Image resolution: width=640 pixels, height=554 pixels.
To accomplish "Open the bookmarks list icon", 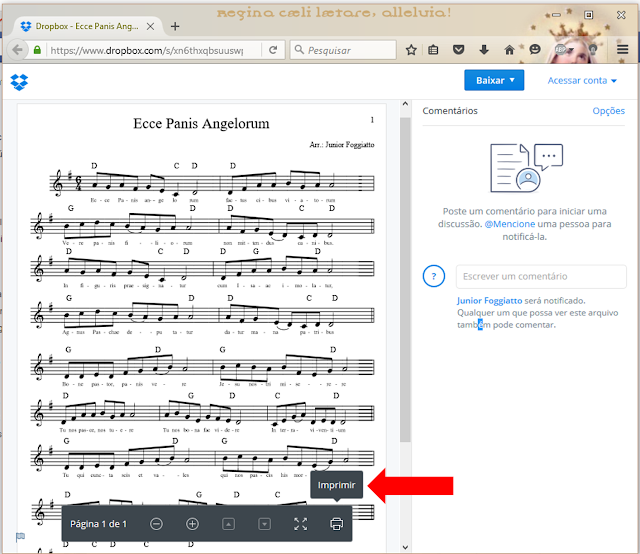I will (433, 50).
